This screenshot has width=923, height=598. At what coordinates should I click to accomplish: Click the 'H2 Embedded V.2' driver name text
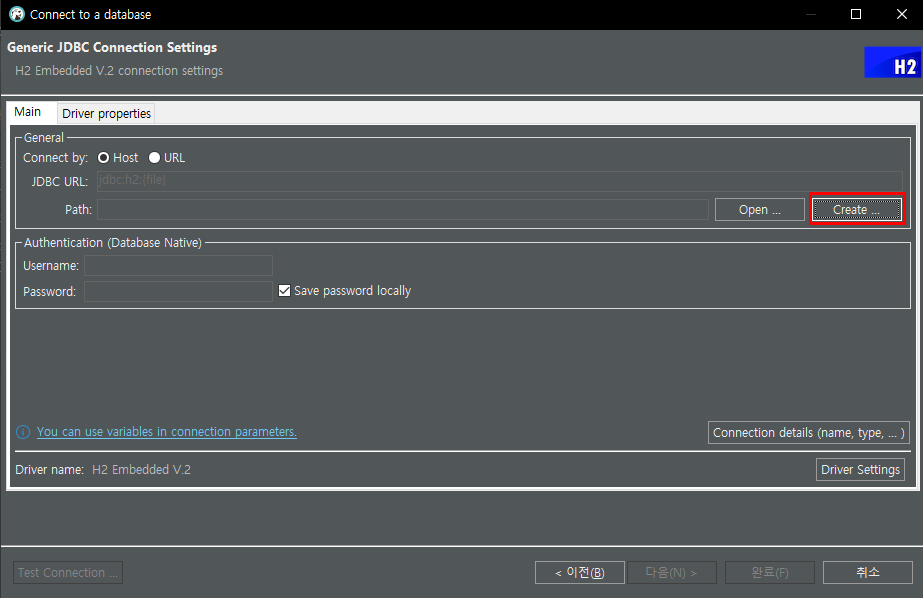[141, 470]
